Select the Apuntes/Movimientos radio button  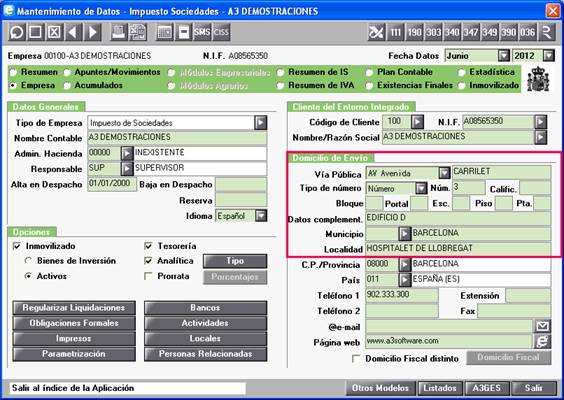[67, 72]
